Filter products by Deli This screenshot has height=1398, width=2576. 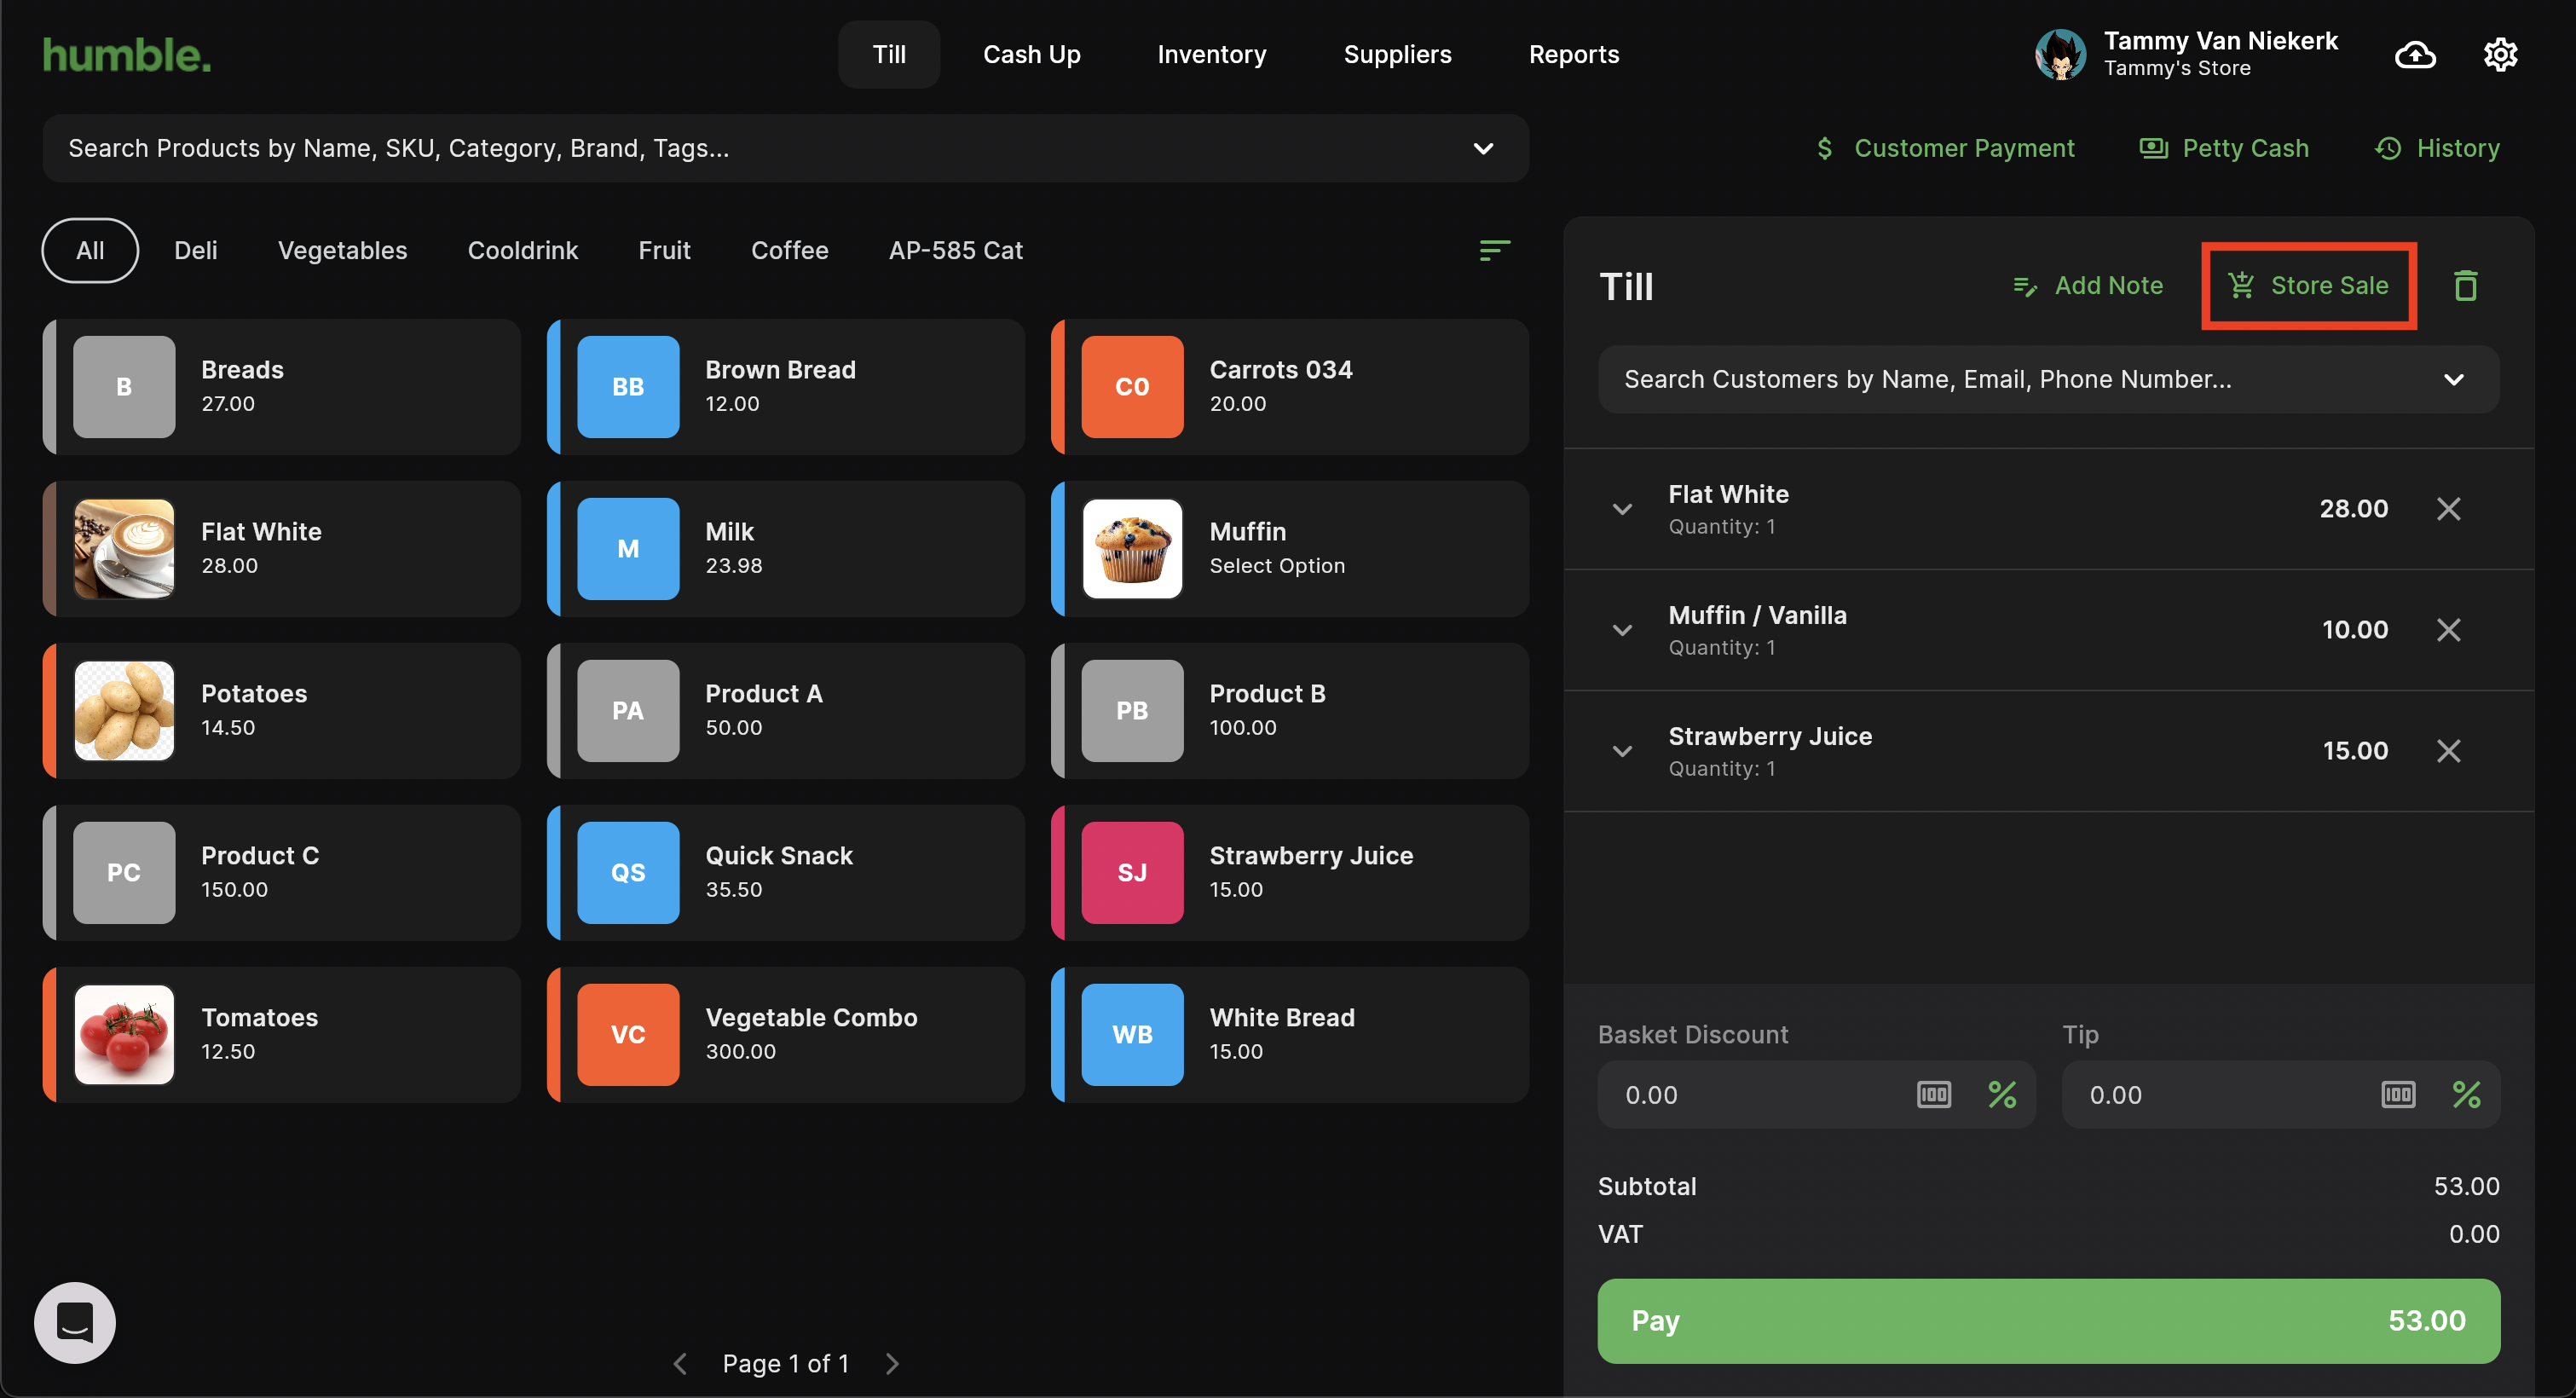(195, 250)
